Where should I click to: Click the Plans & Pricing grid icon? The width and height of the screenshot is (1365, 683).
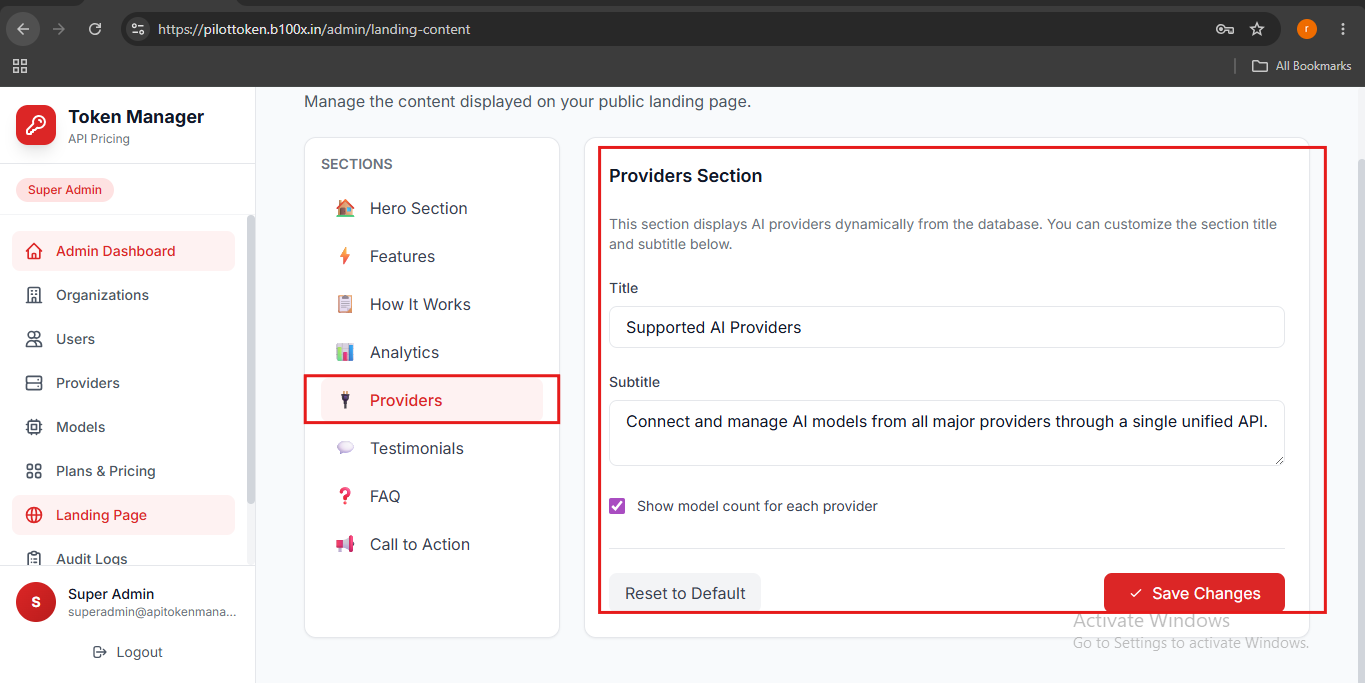point(34,471)
